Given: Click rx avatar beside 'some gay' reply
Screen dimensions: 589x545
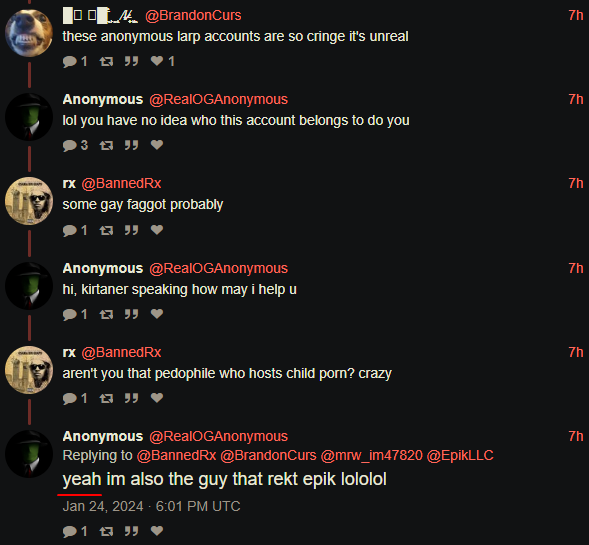Looking at the screenshot, I should click(x=29, y=201).
